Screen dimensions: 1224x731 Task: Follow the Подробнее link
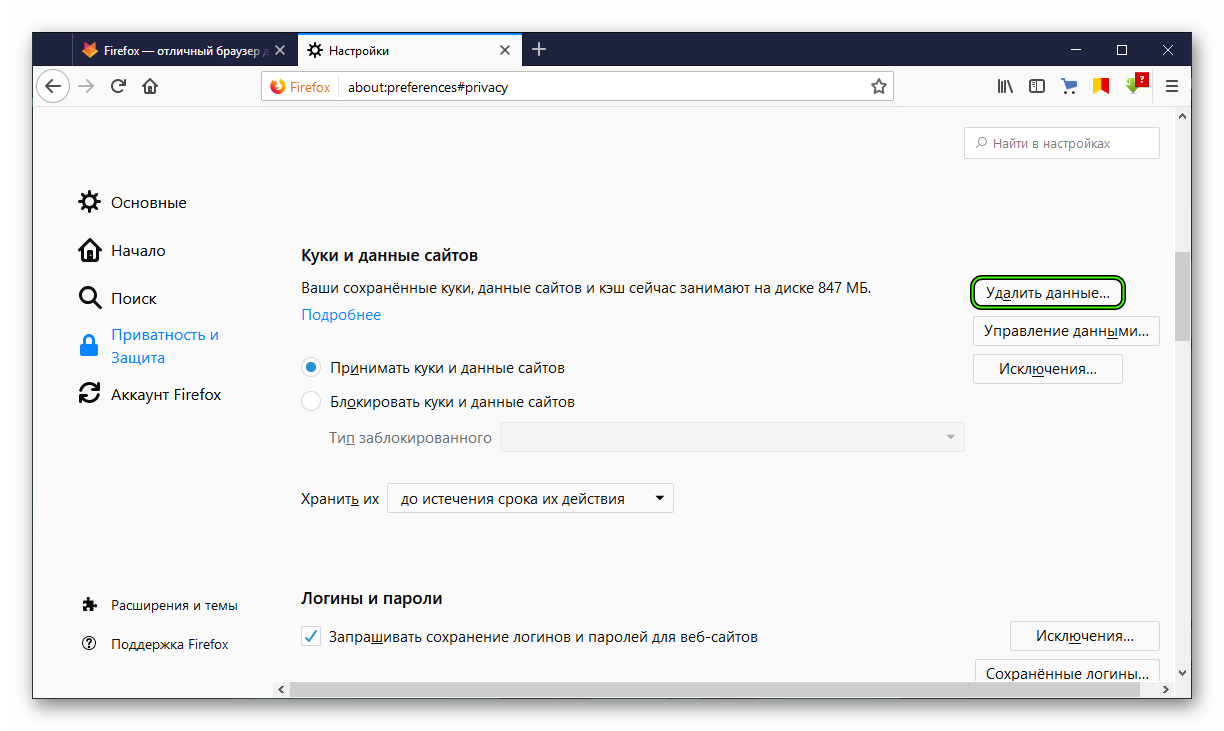click(x=341, y=314)
